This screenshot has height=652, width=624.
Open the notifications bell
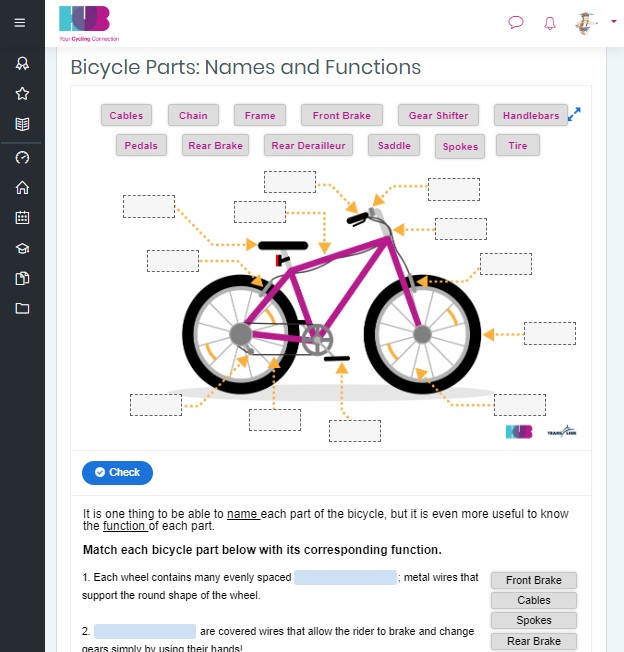pos(549,23)
